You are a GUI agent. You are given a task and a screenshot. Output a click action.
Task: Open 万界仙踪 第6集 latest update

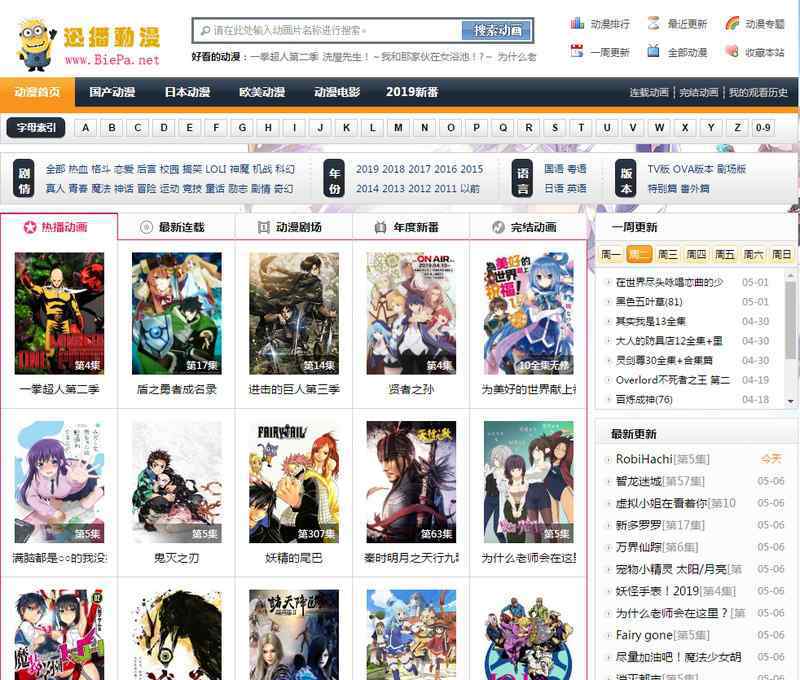click(x=657, y=547)
